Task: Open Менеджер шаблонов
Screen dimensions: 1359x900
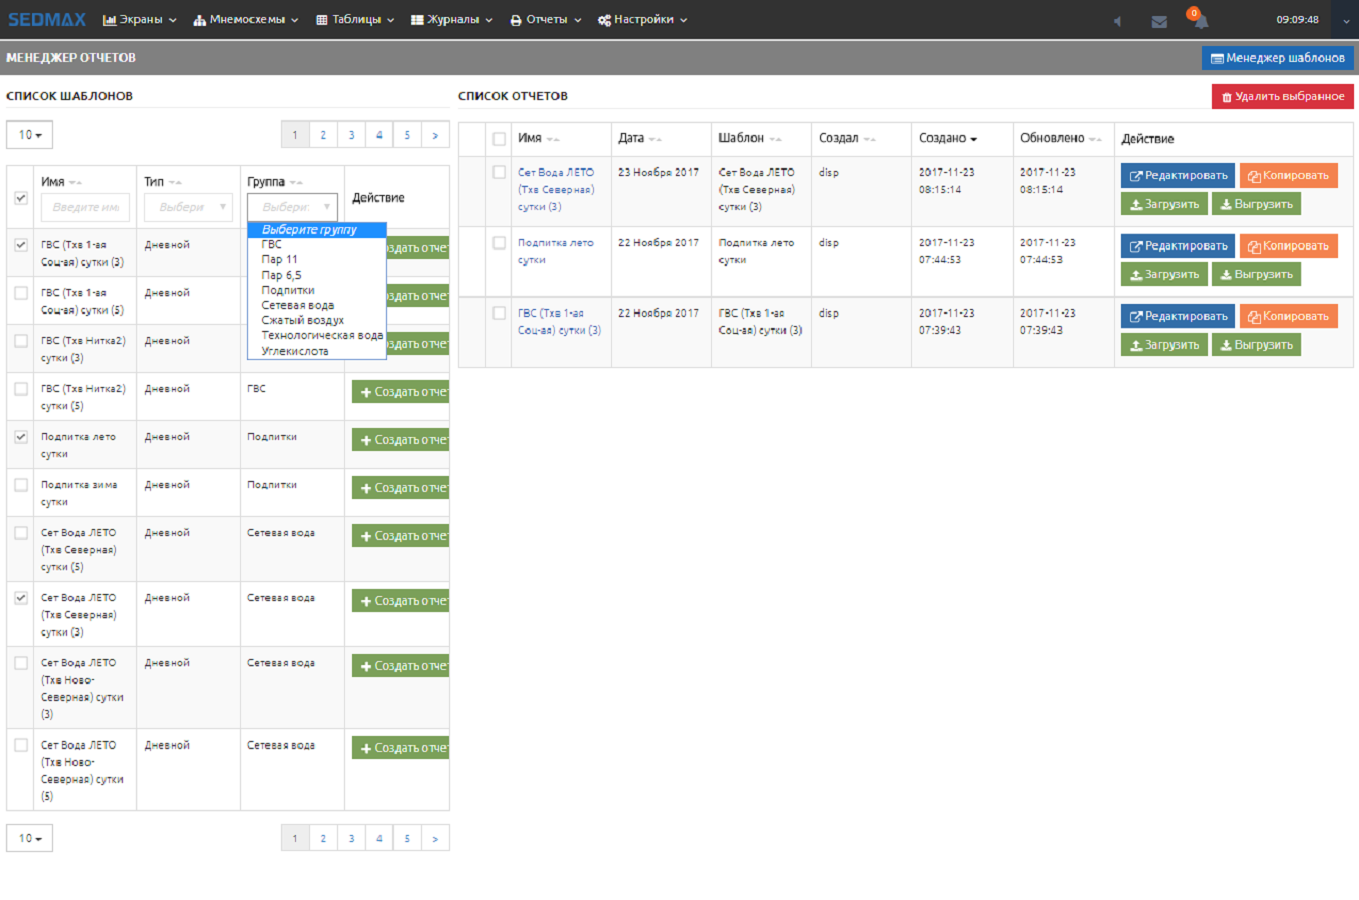Action: point(1277,58)
